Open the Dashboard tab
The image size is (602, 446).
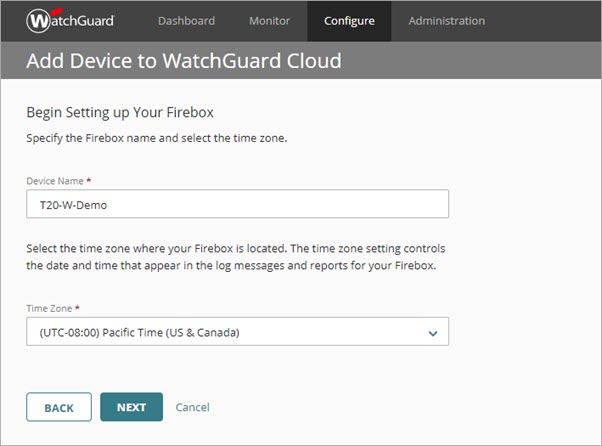(186, 21)
